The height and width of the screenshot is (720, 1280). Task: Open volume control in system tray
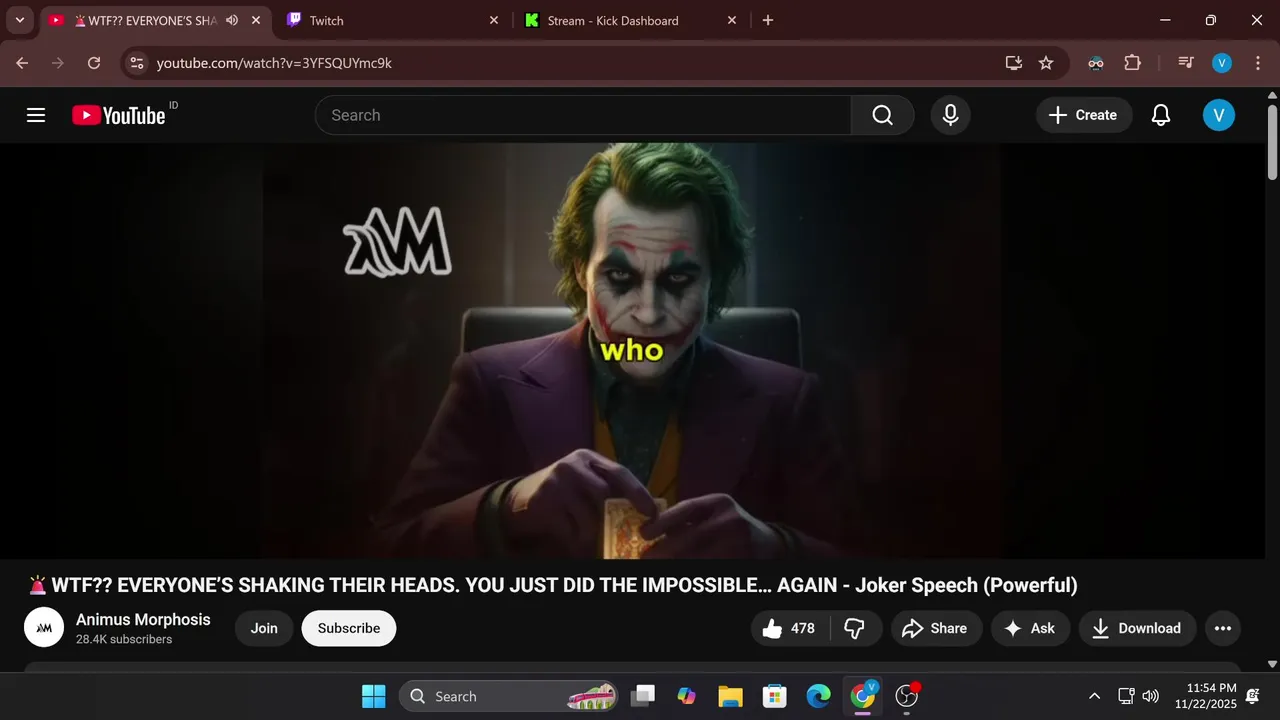tap(1151, 696)
